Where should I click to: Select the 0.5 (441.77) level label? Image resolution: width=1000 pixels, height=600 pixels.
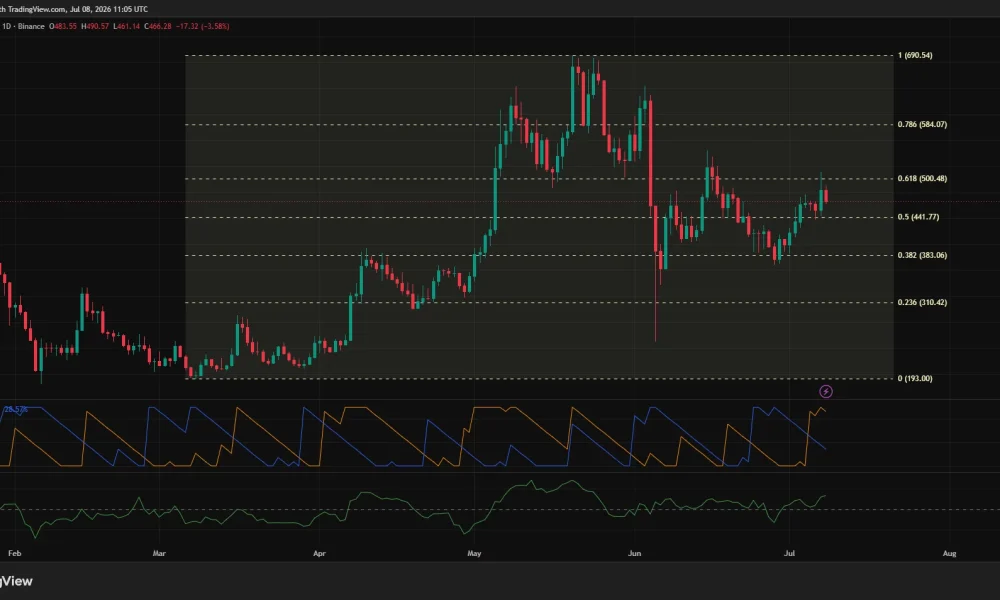[918, 217]
